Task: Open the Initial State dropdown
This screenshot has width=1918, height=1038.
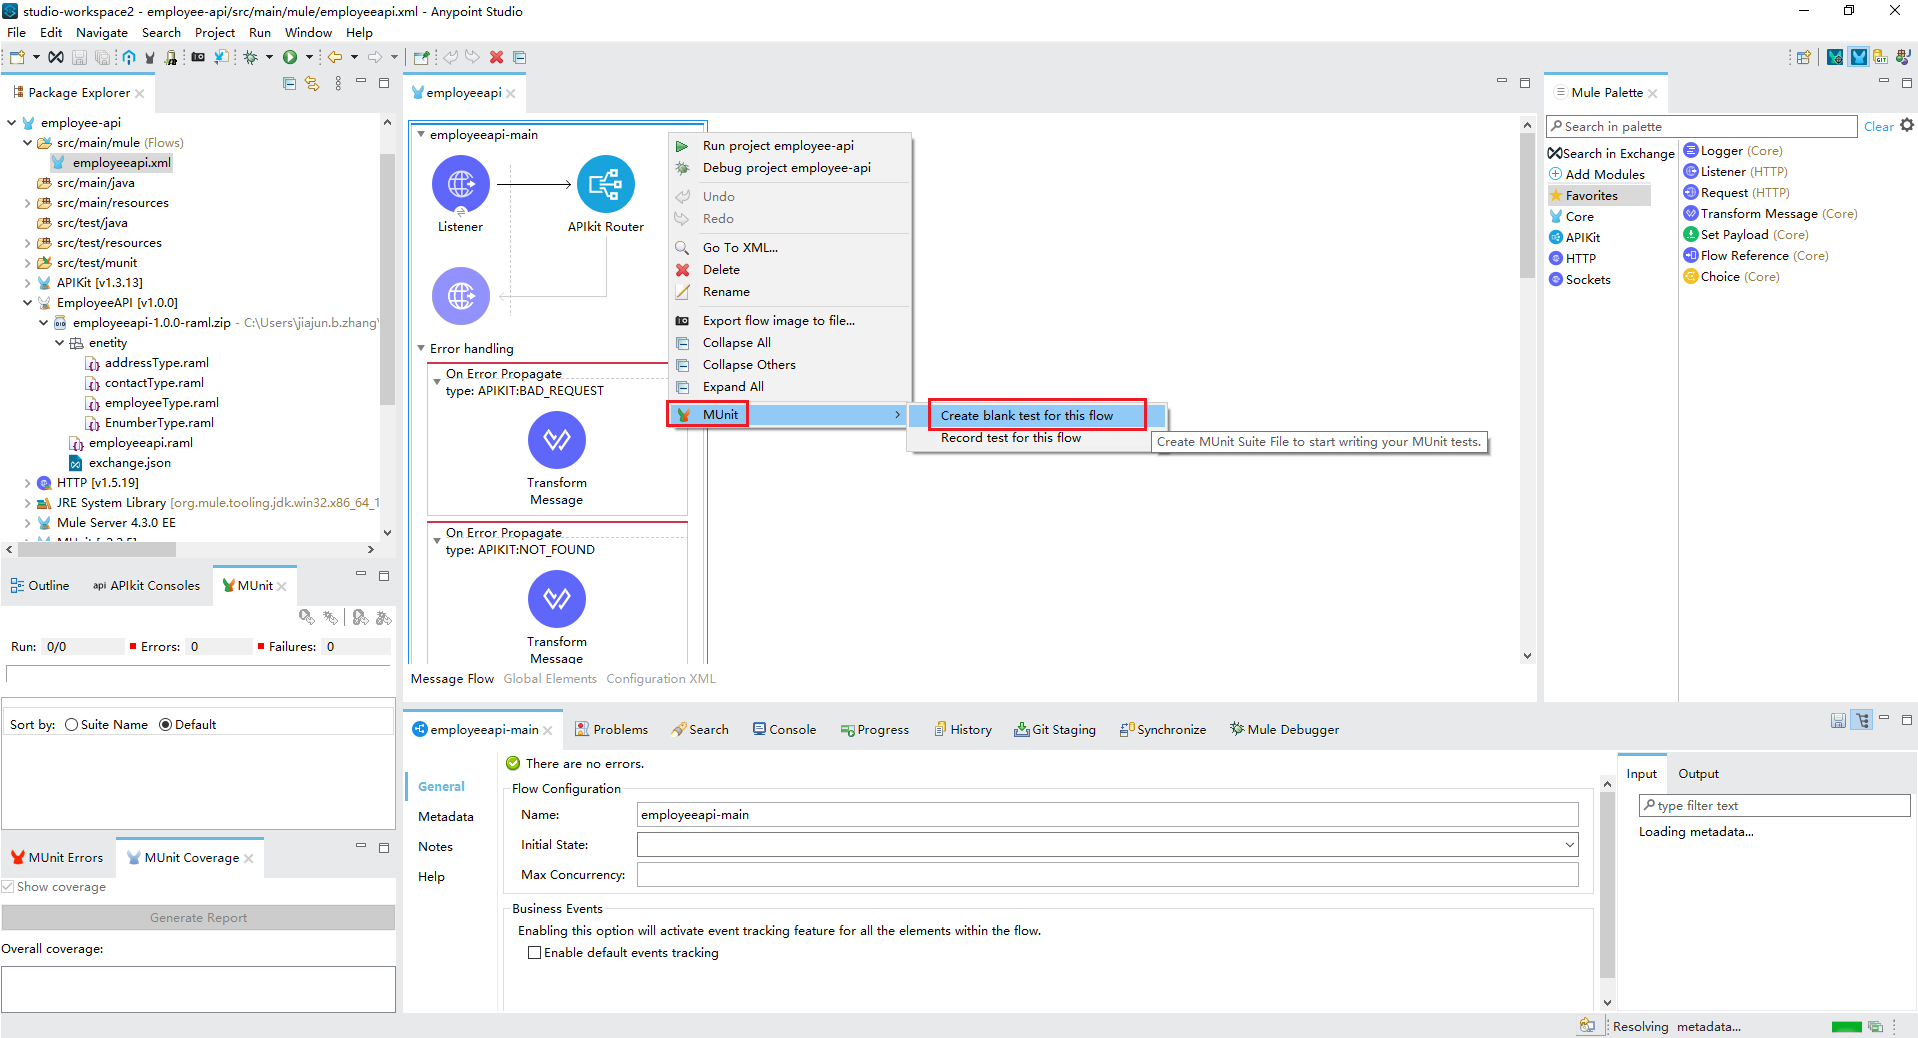Action: tap(1569, 845)
